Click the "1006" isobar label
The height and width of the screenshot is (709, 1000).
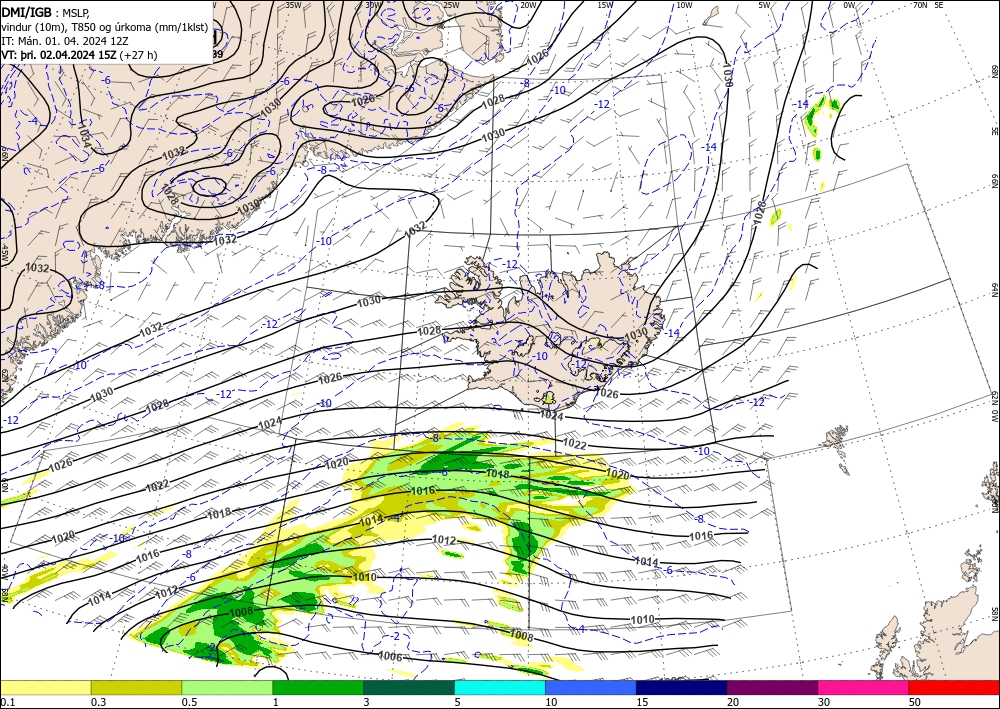[390, 656]
